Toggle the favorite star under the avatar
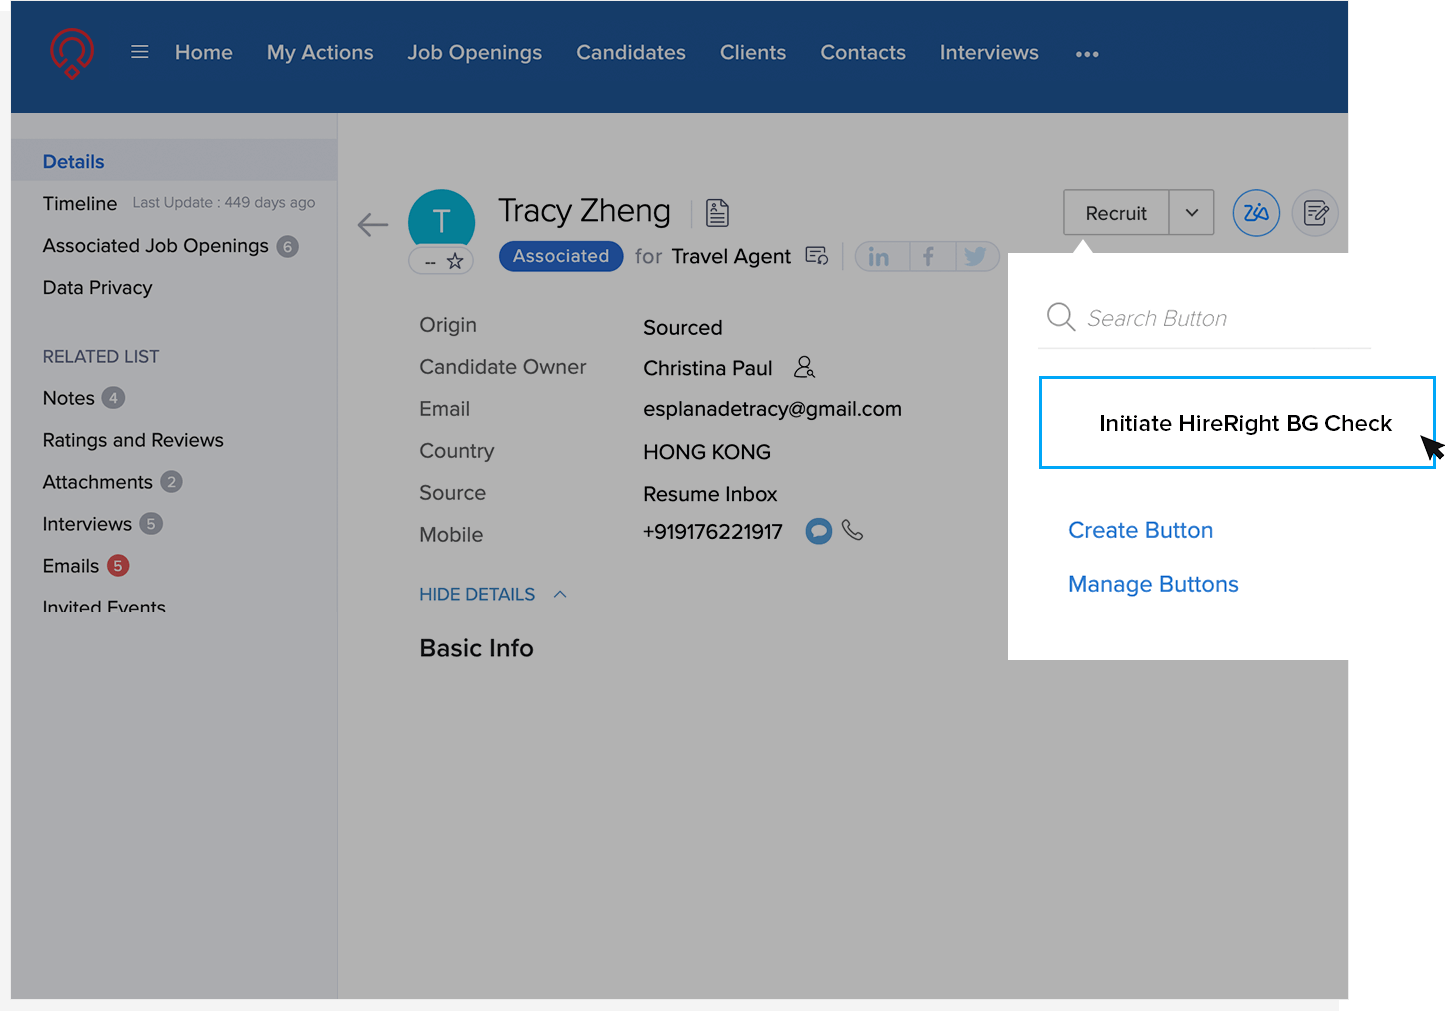 pos(457,261)
